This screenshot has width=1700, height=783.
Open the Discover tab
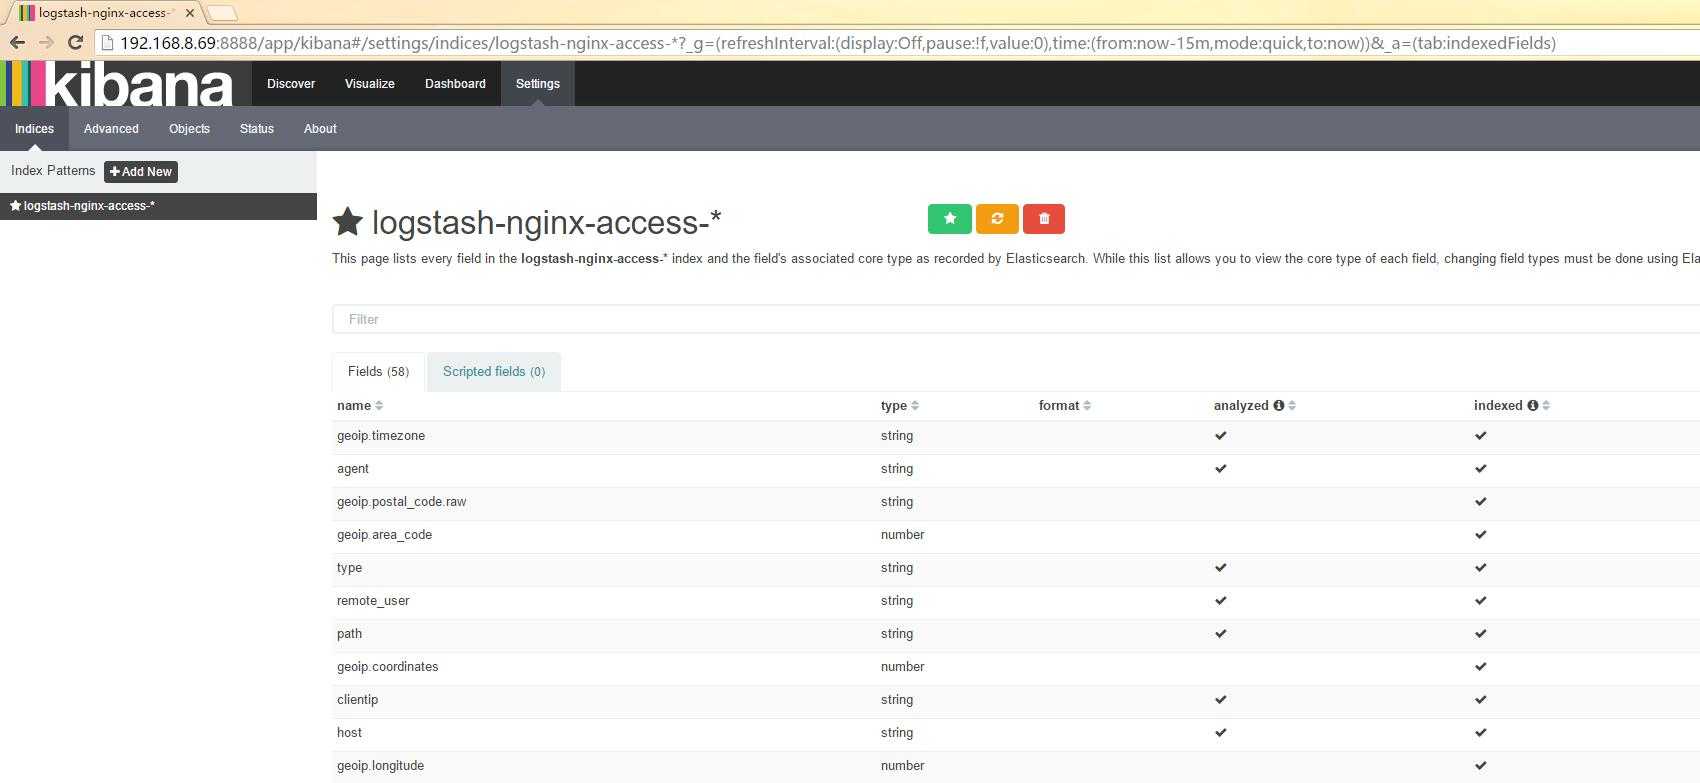pyautogui.click(x=291, y=84)
